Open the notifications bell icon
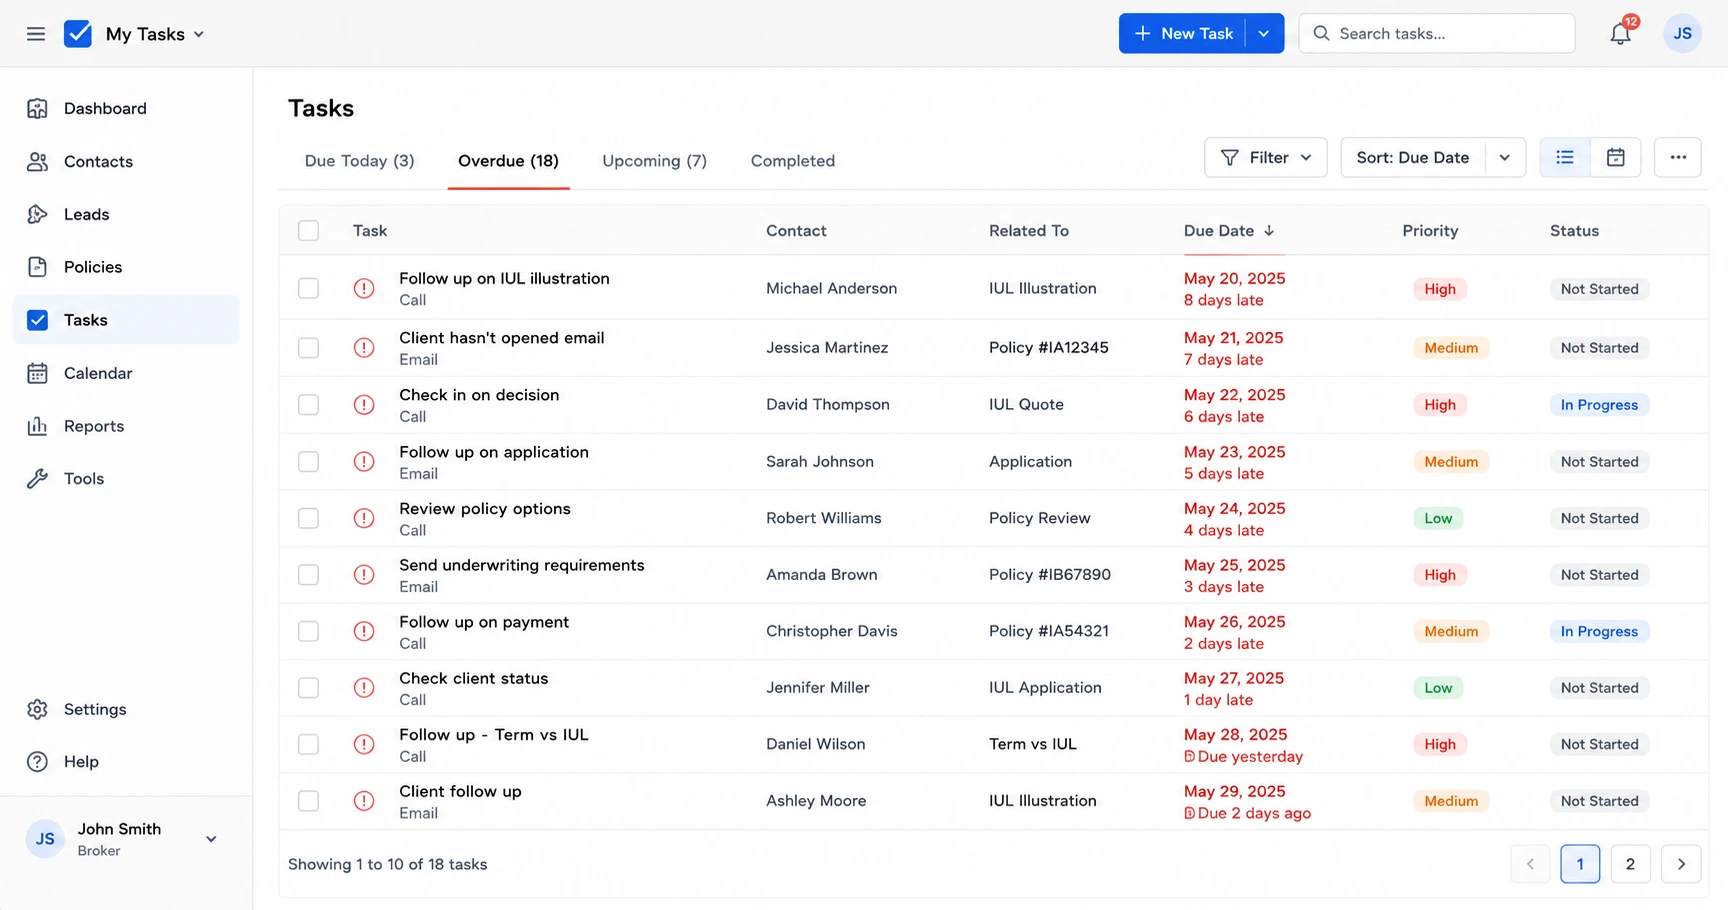 1620,34
